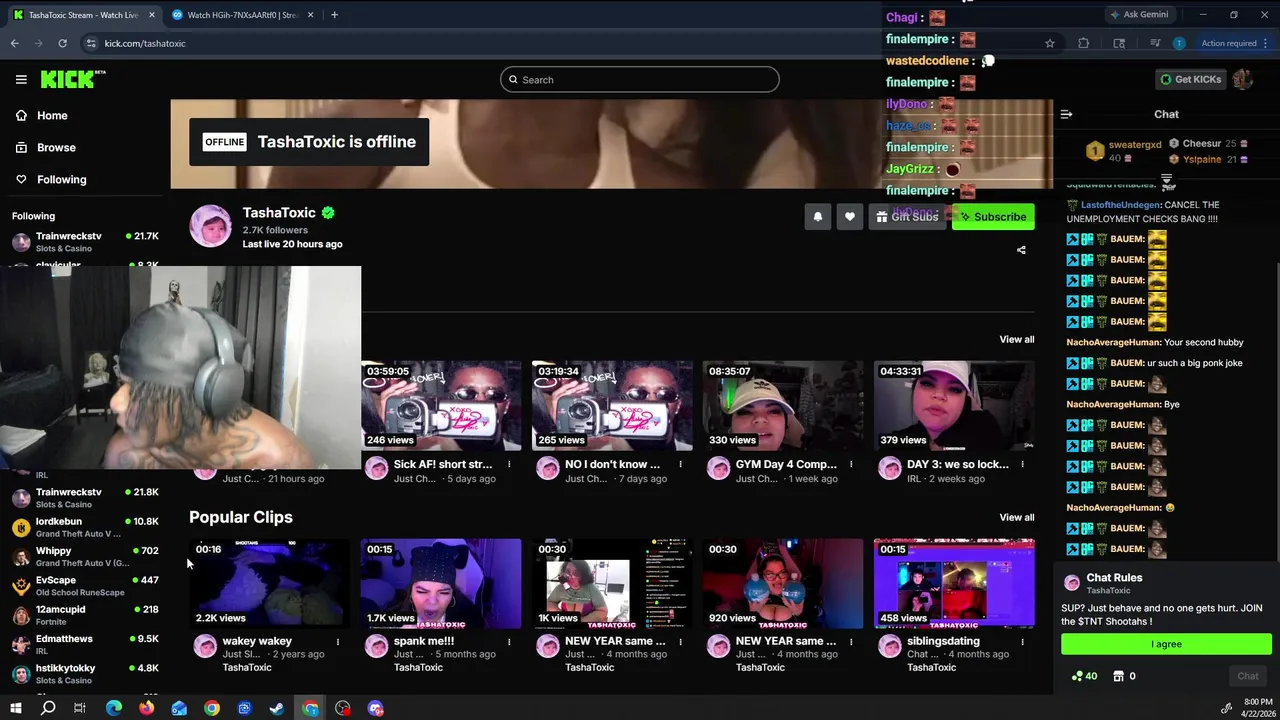View all Popular Clips
The width and height of the screenshot is (1280, 720).
pyautogui.click(x=1017, y=518)
